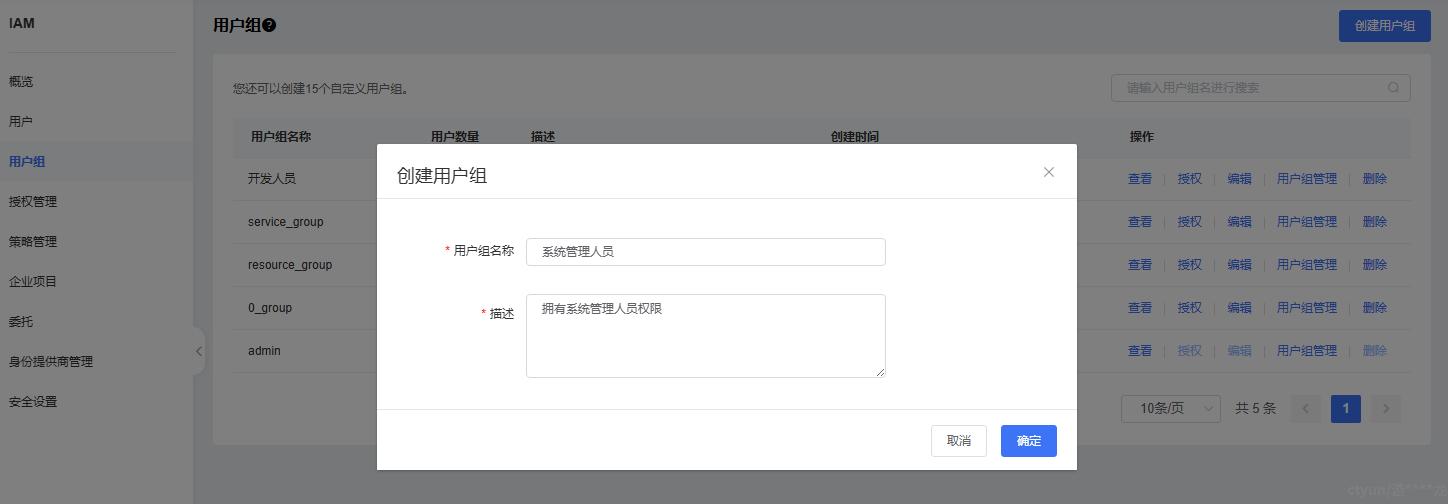This screenshot has height=504, width=1448.
Task: Open 身份提供商管理 from sidebar
Action: (51, 362)
